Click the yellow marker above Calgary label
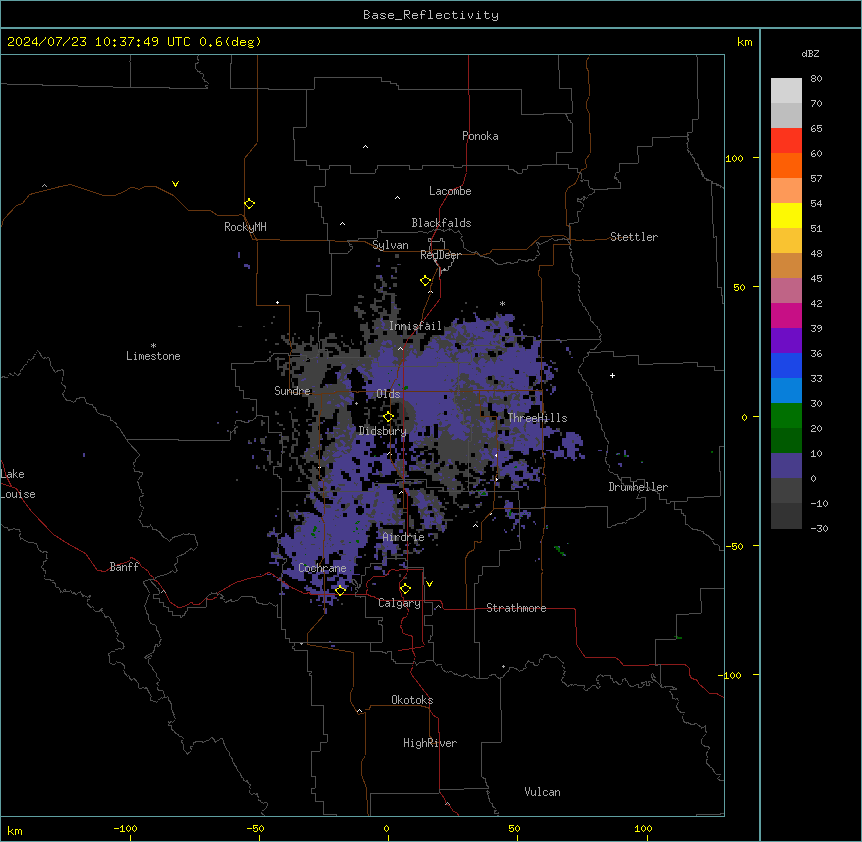The image size is (862, 842). click(x=405, y=589)
